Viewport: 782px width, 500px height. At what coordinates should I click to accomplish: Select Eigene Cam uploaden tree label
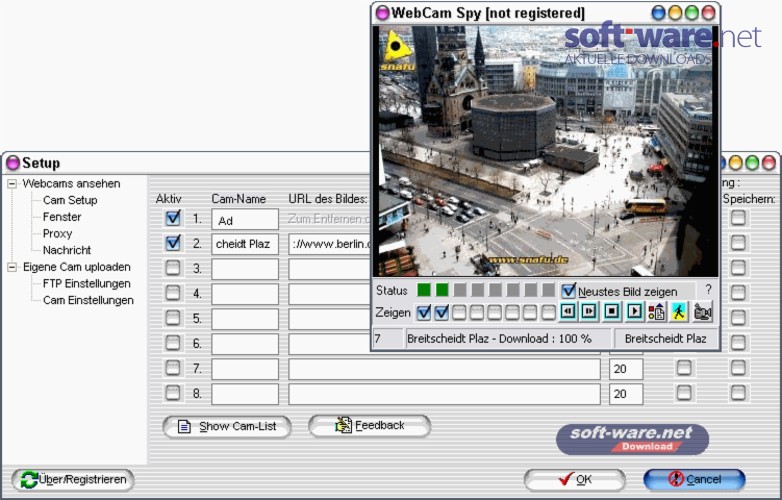pyautogui.click(x=77, y=267)
